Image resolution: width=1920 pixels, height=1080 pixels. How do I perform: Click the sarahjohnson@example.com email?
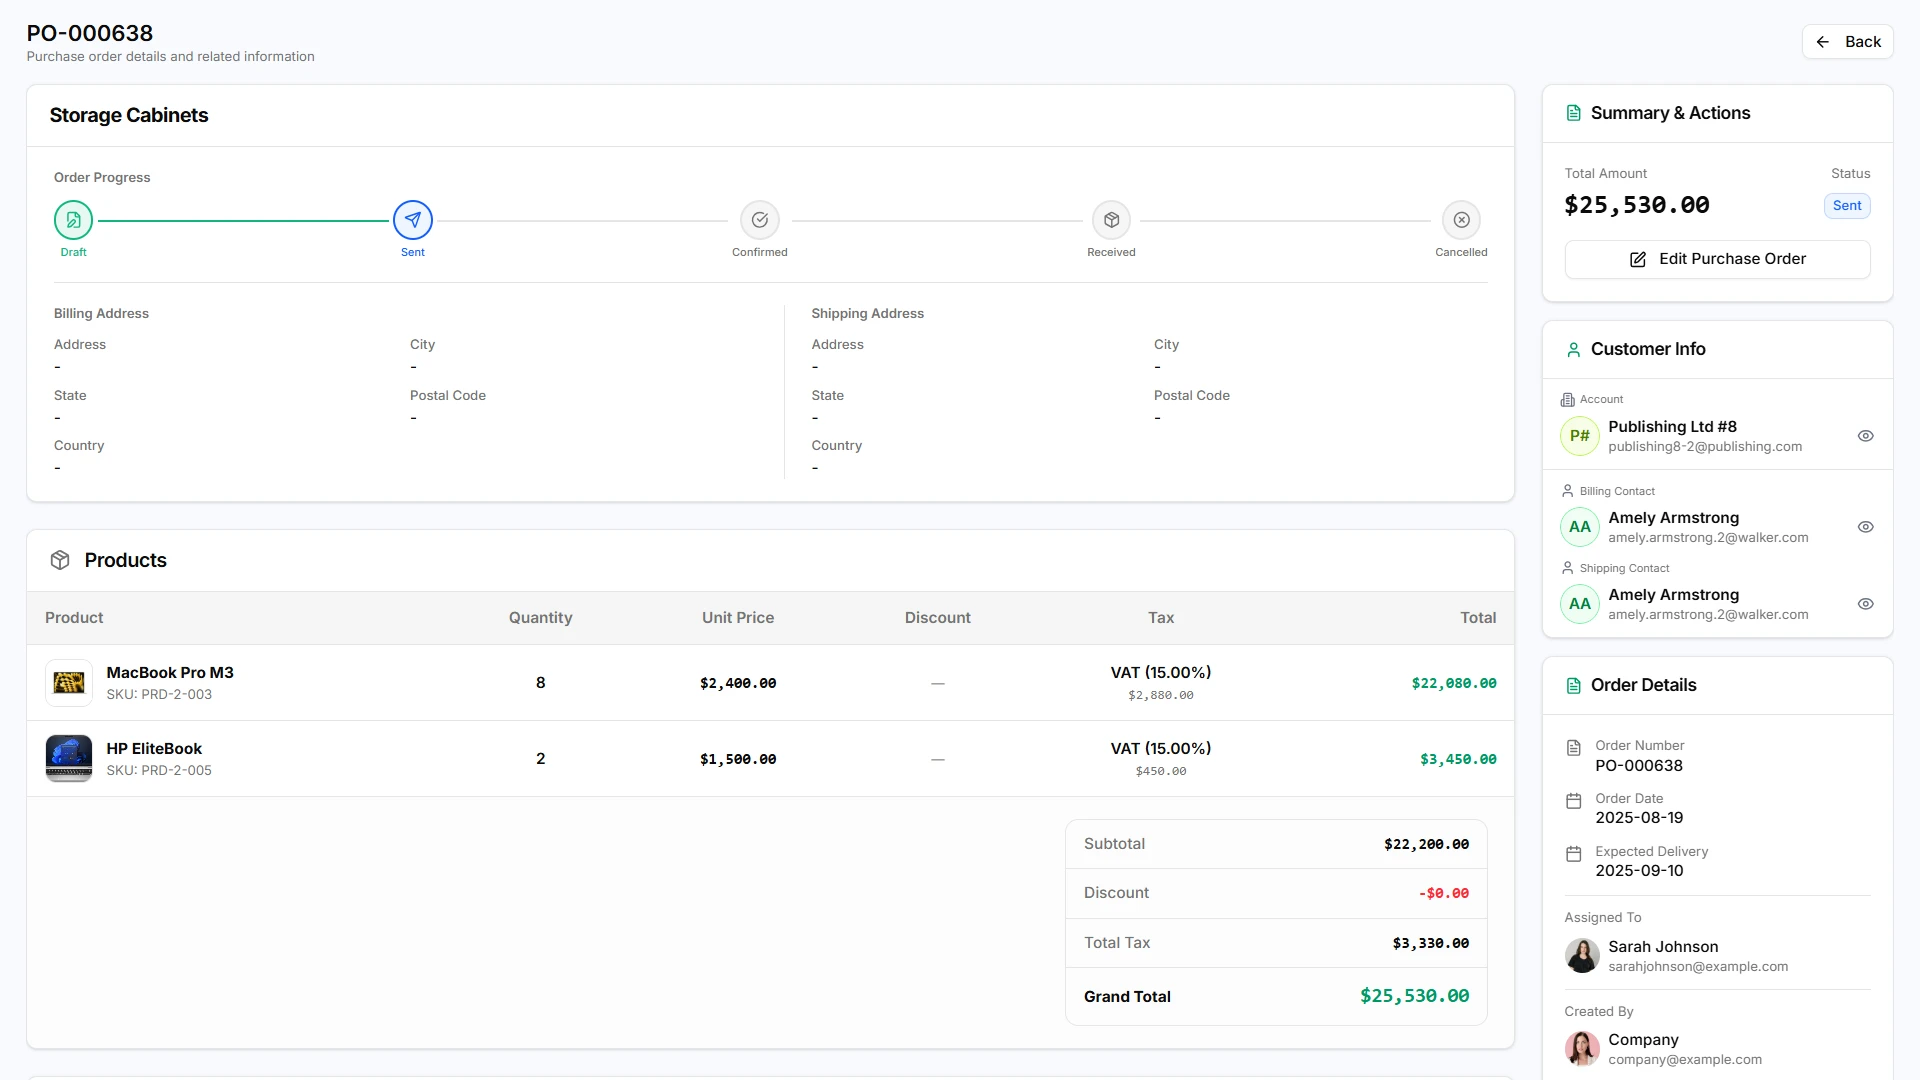pos(1698,967)
